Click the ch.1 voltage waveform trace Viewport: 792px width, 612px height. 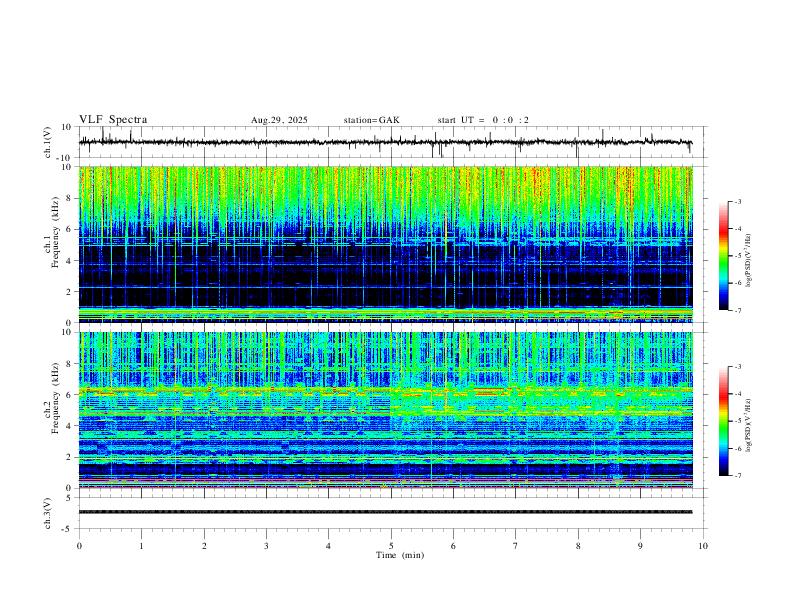point(385,142)
